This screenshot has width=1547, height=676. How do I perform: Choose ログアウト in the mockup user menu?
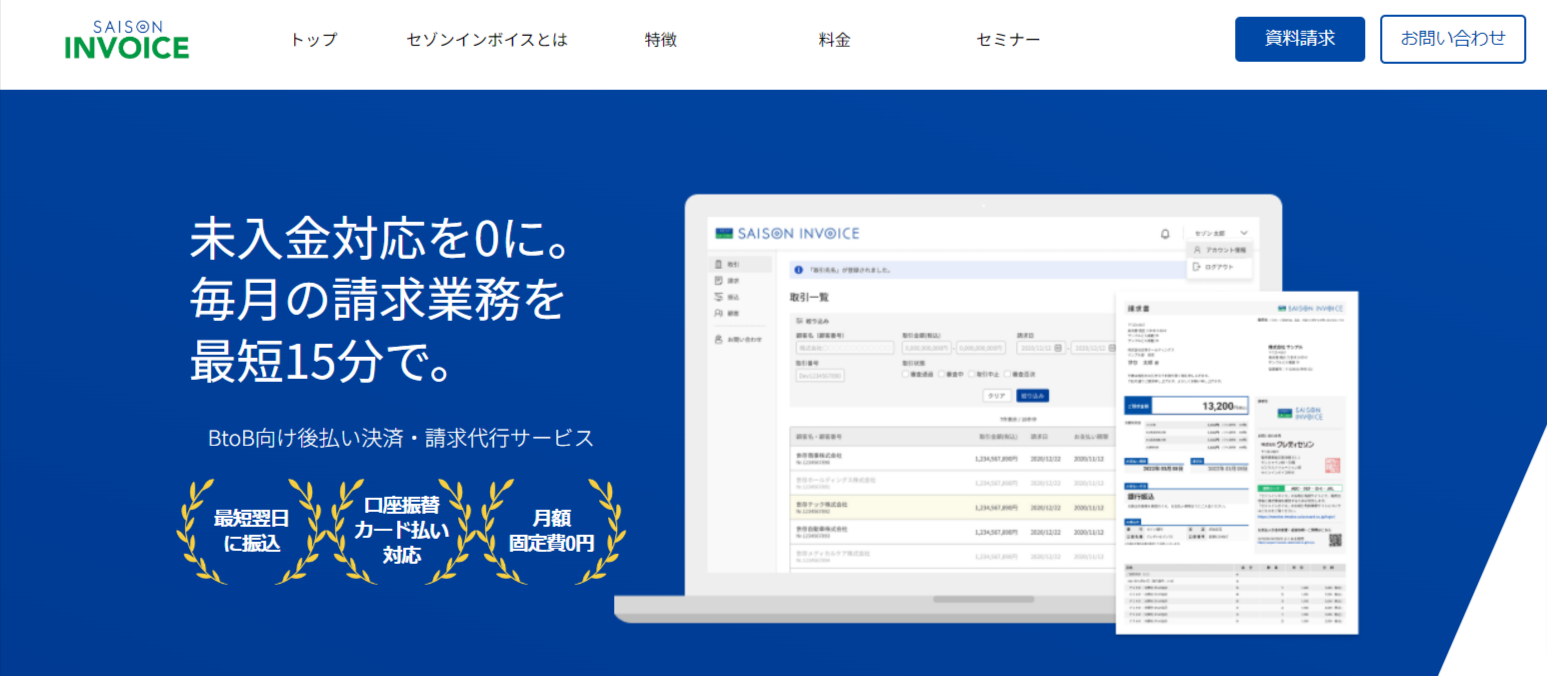[1214, 267]
